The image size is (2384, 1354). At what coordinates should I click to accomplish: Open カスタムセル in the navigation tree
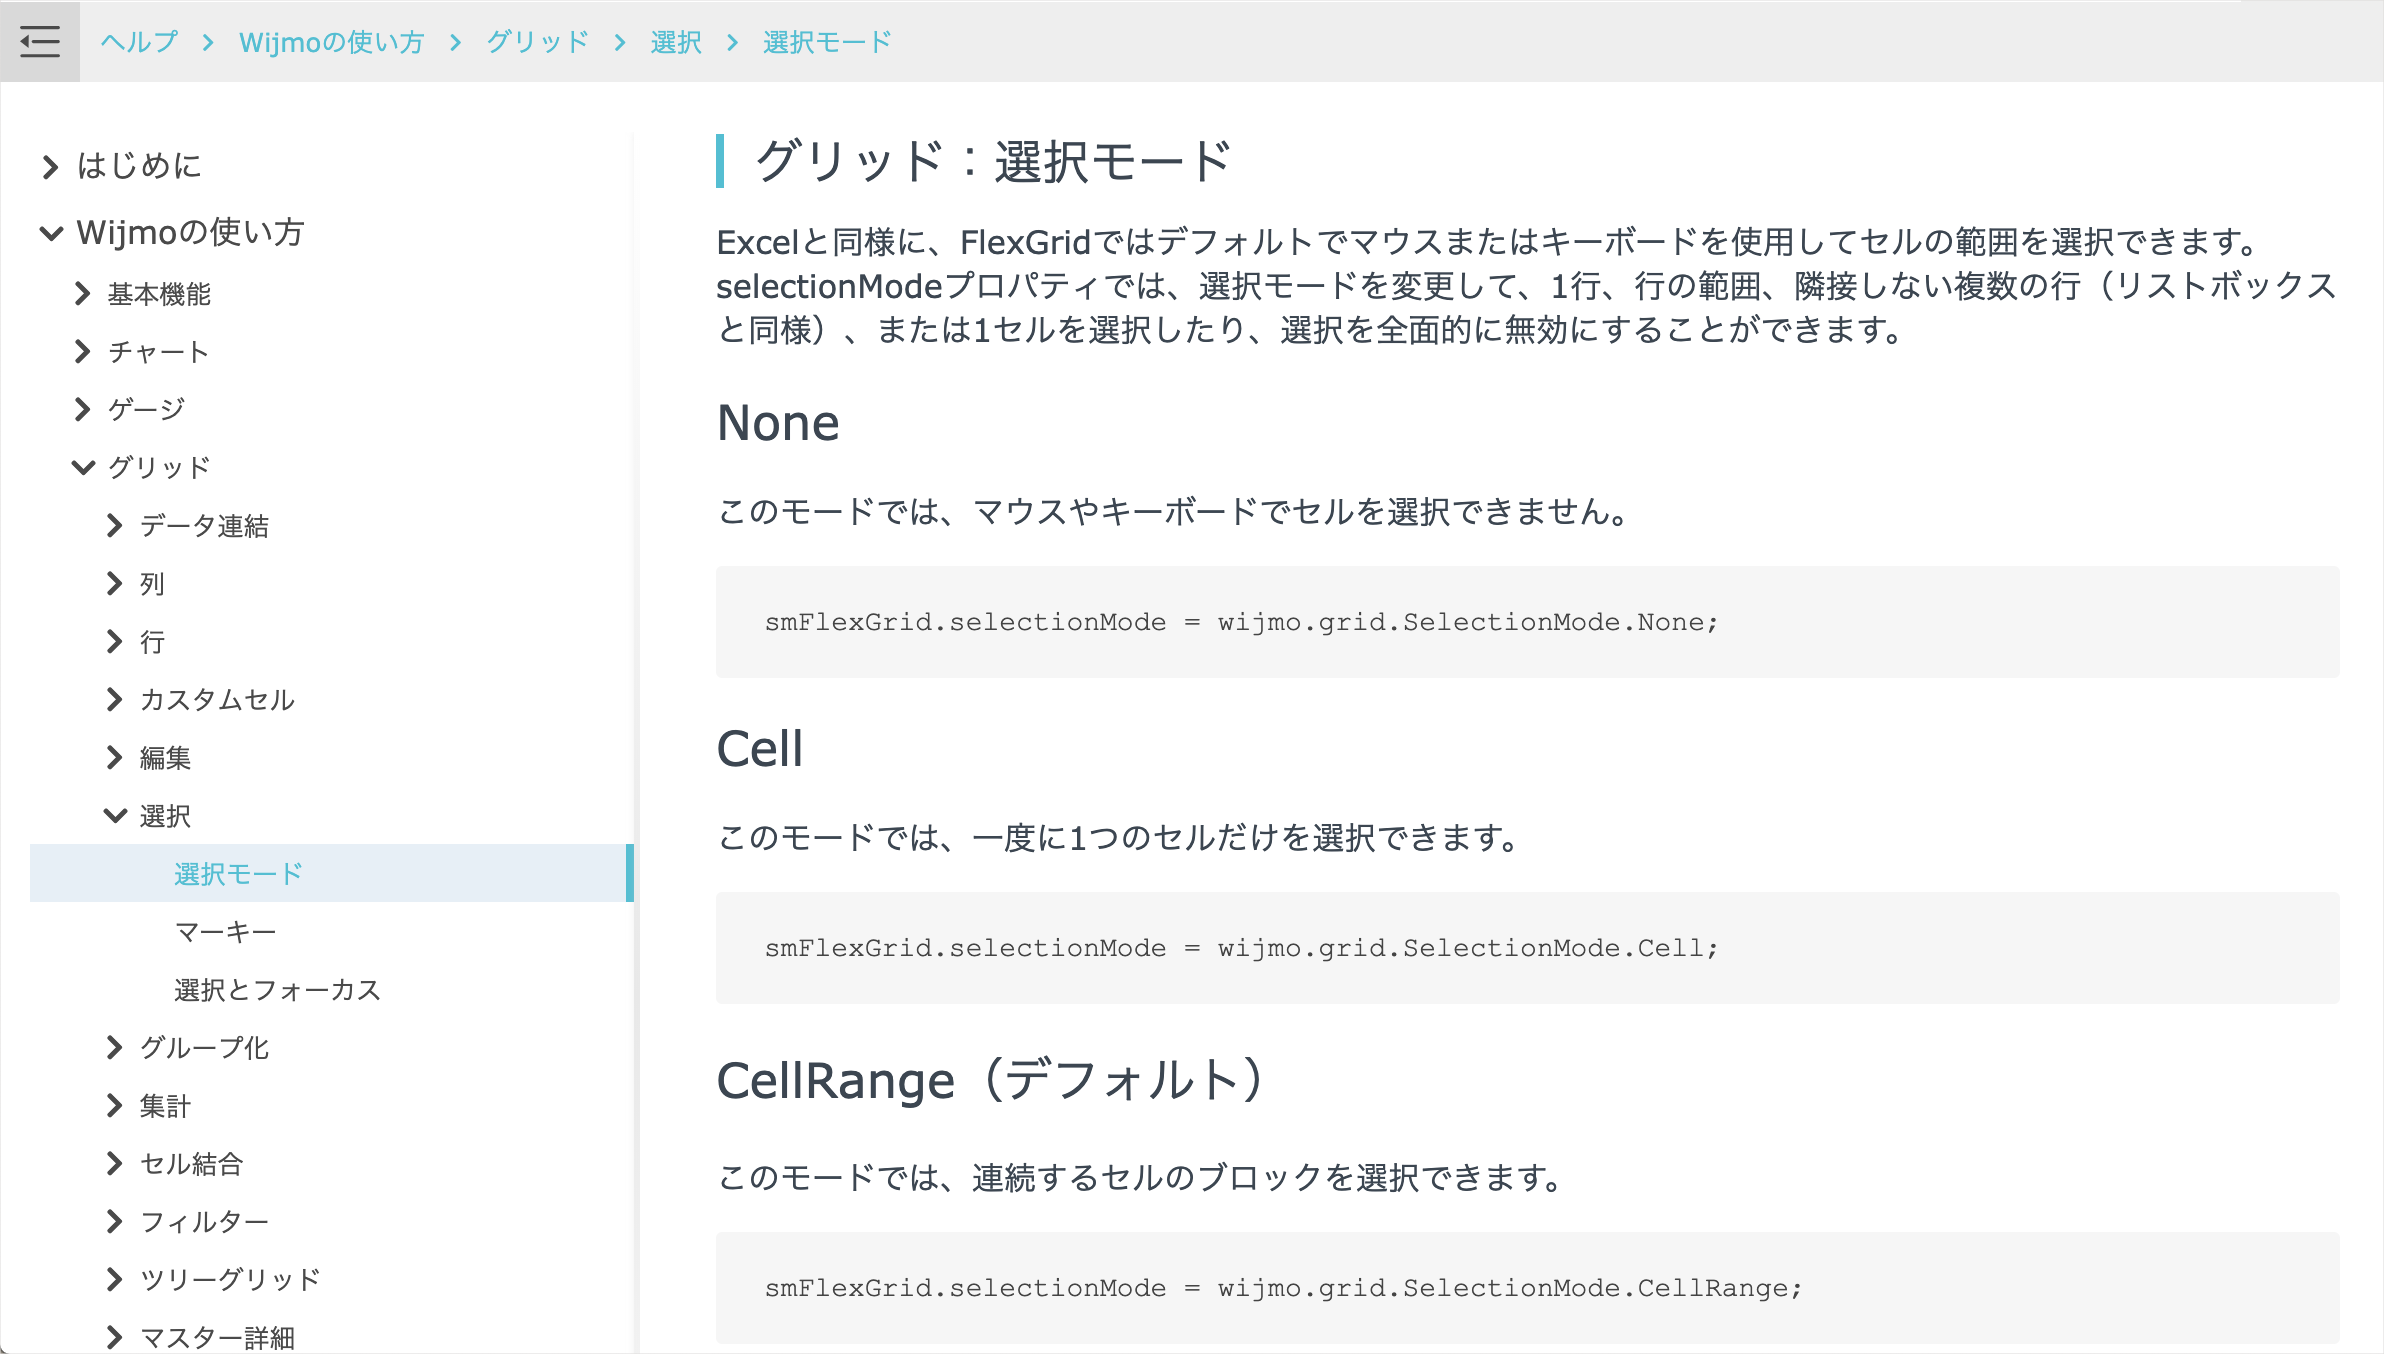point(218,699)
